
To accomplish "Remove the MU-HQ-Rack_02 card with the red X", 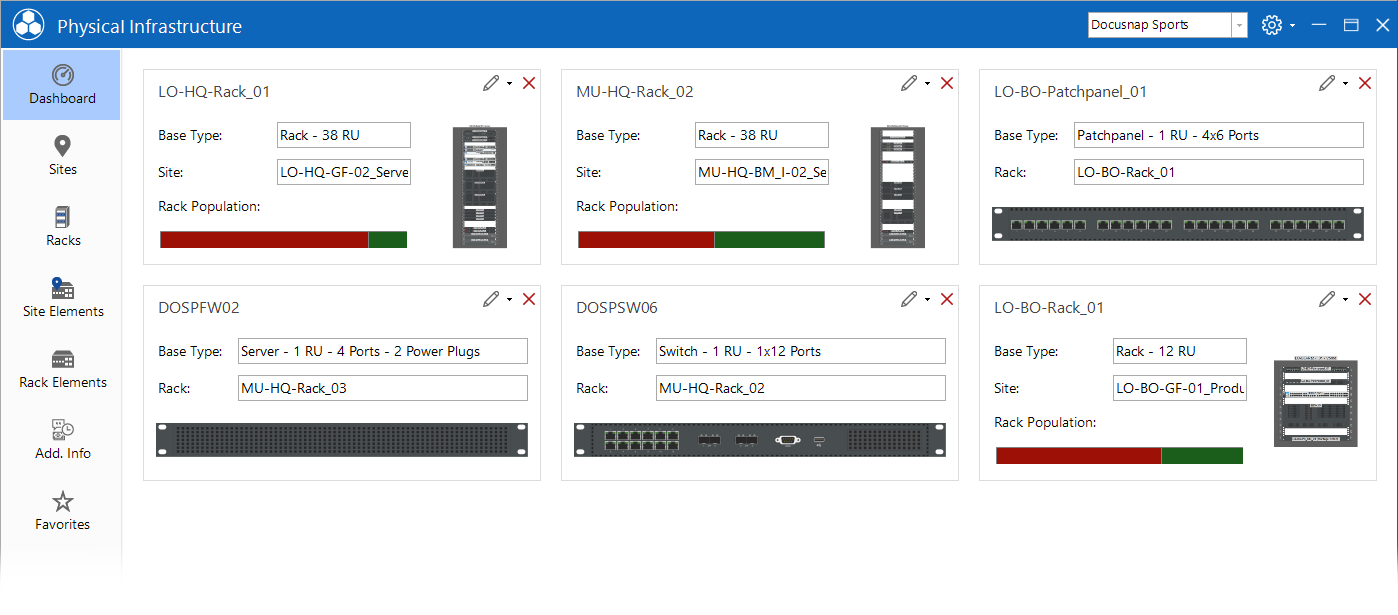I will [x=947, y=83].
